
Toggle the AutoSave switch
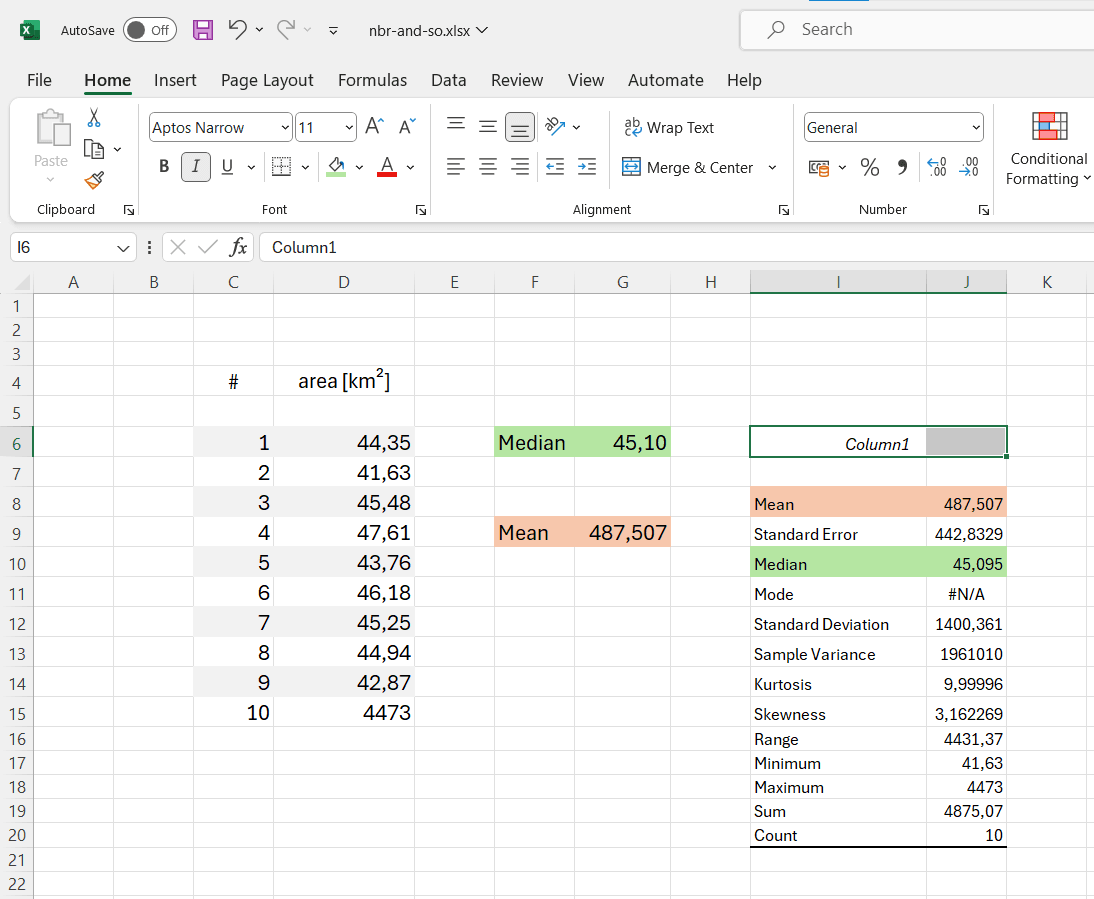click(149, 30)
